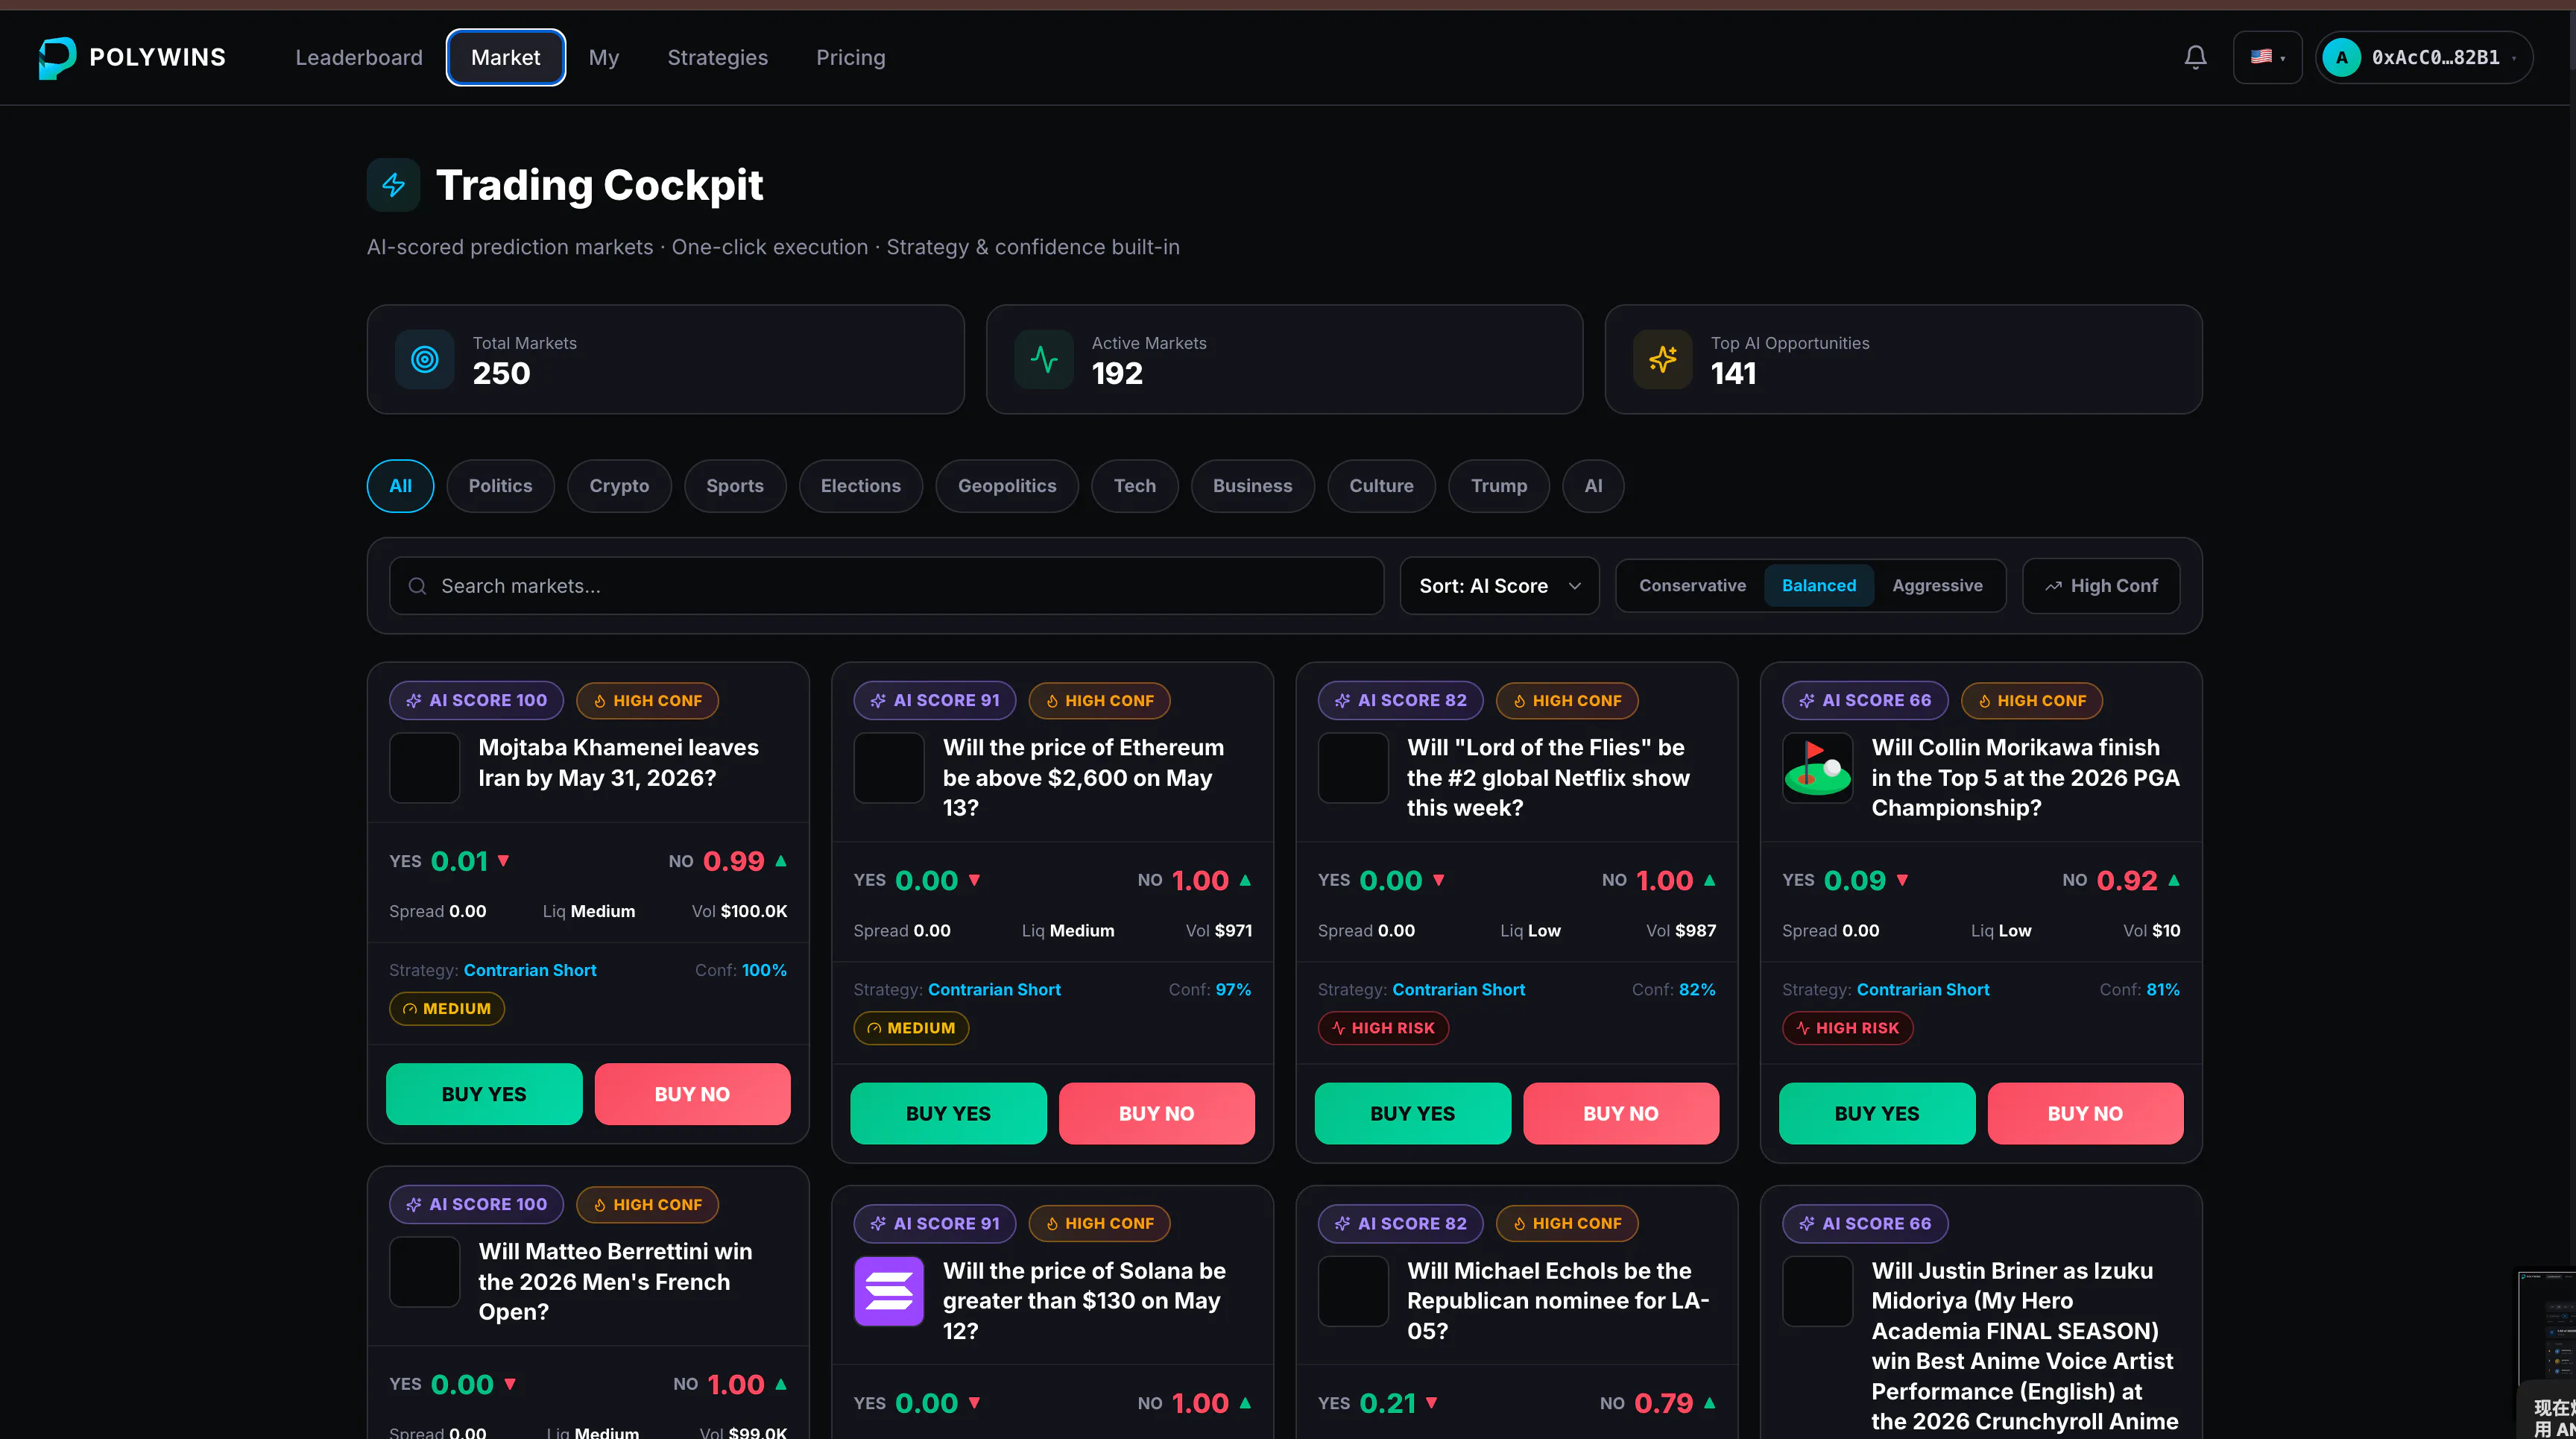Buy YES on Khamenei leaves Iran market

484,1094
